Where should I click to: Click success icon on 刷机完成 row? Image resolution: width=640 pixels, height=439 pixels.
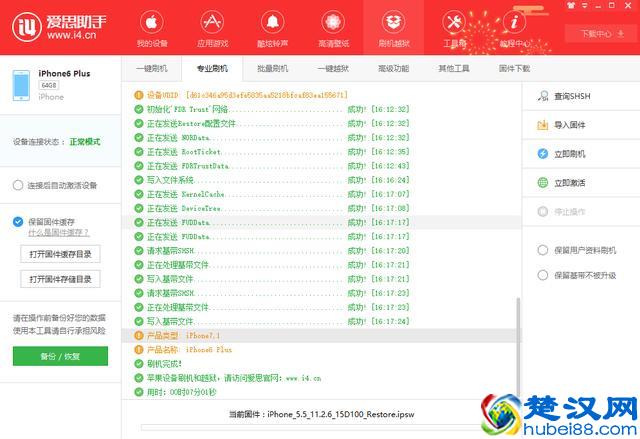[139, 364]
